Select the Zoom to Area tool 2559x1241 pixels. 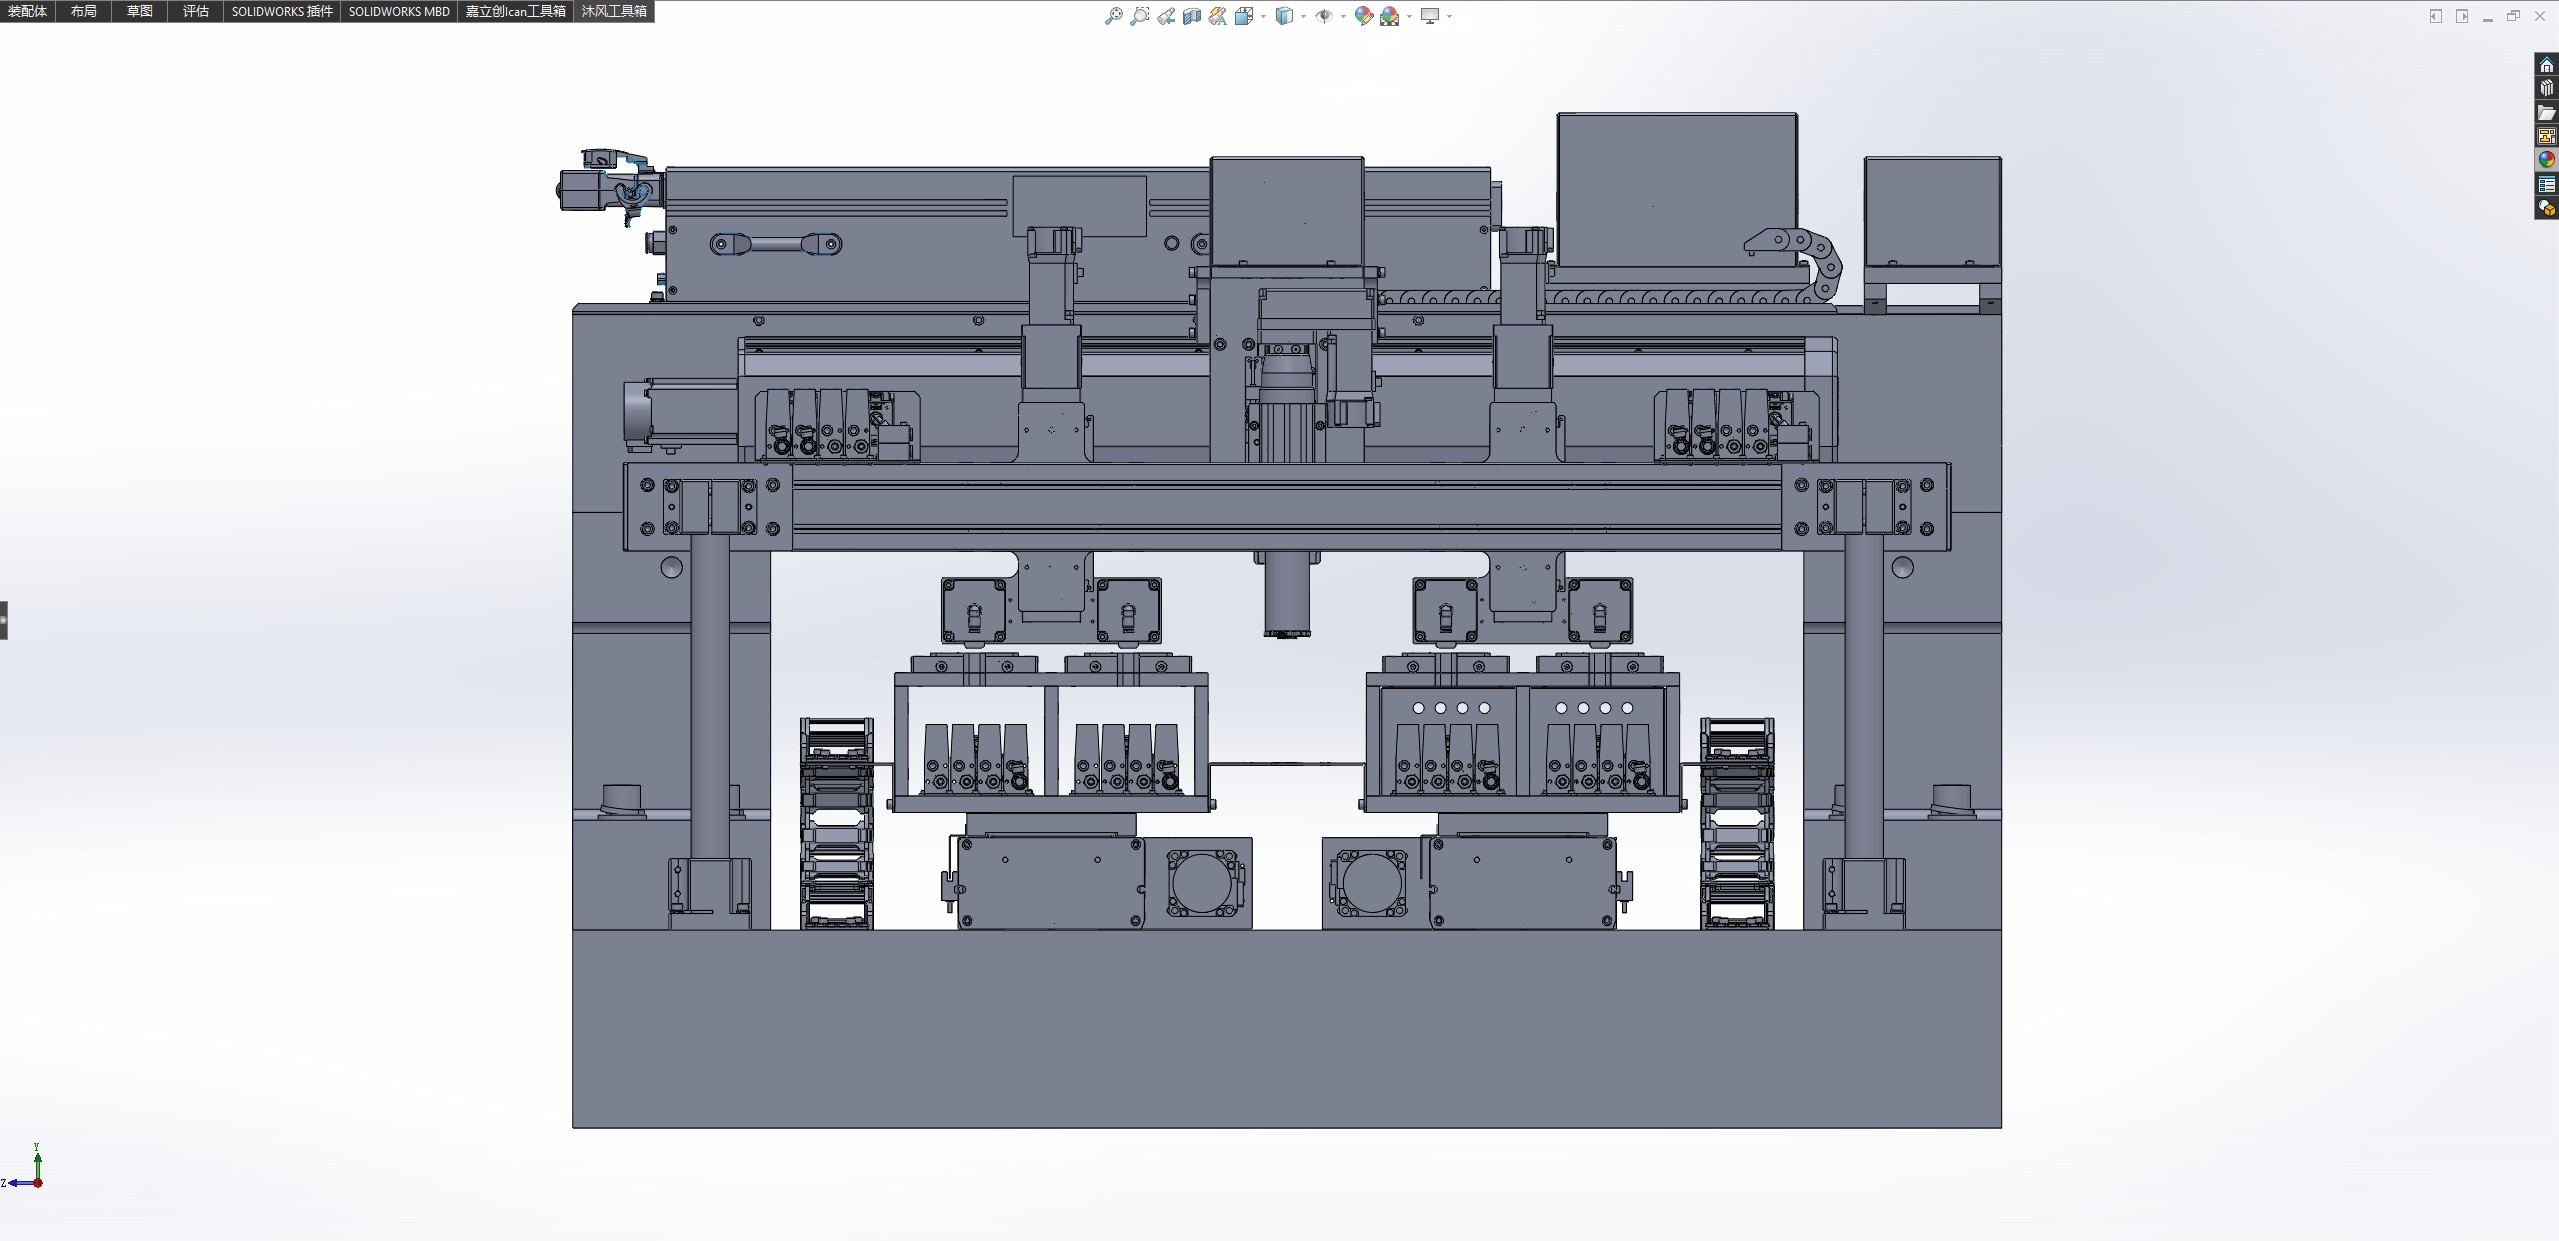(1139, 16)
